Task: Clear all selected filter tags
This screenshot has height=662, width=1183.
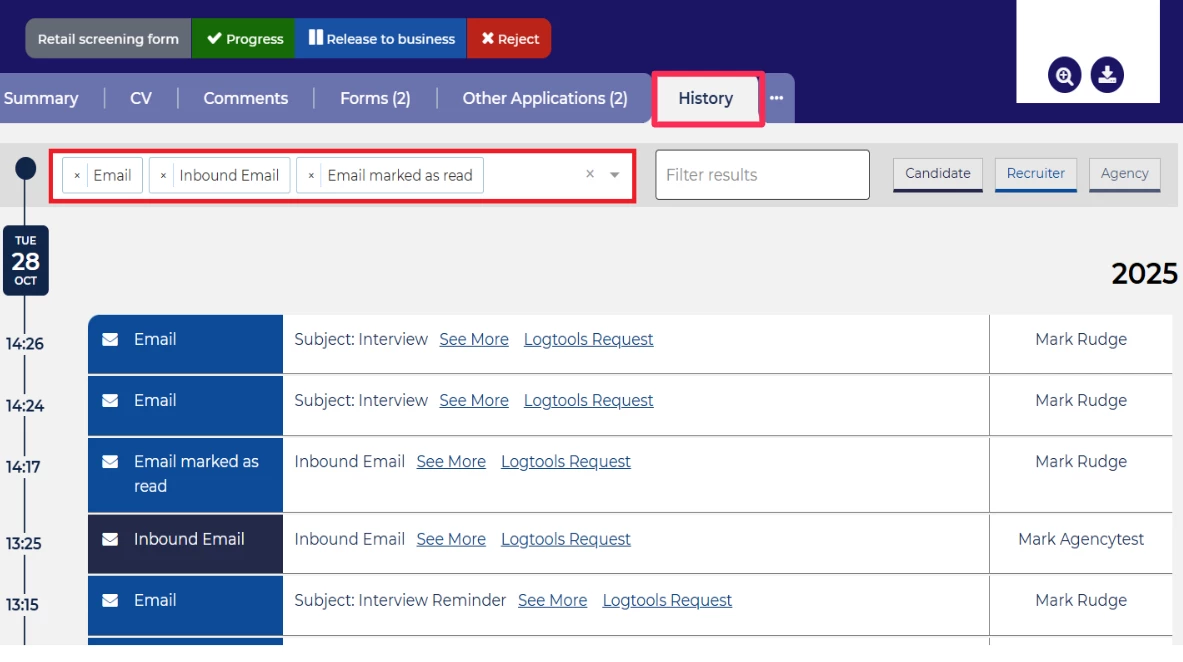Action: pyautogui.click(x=590, y=174)
